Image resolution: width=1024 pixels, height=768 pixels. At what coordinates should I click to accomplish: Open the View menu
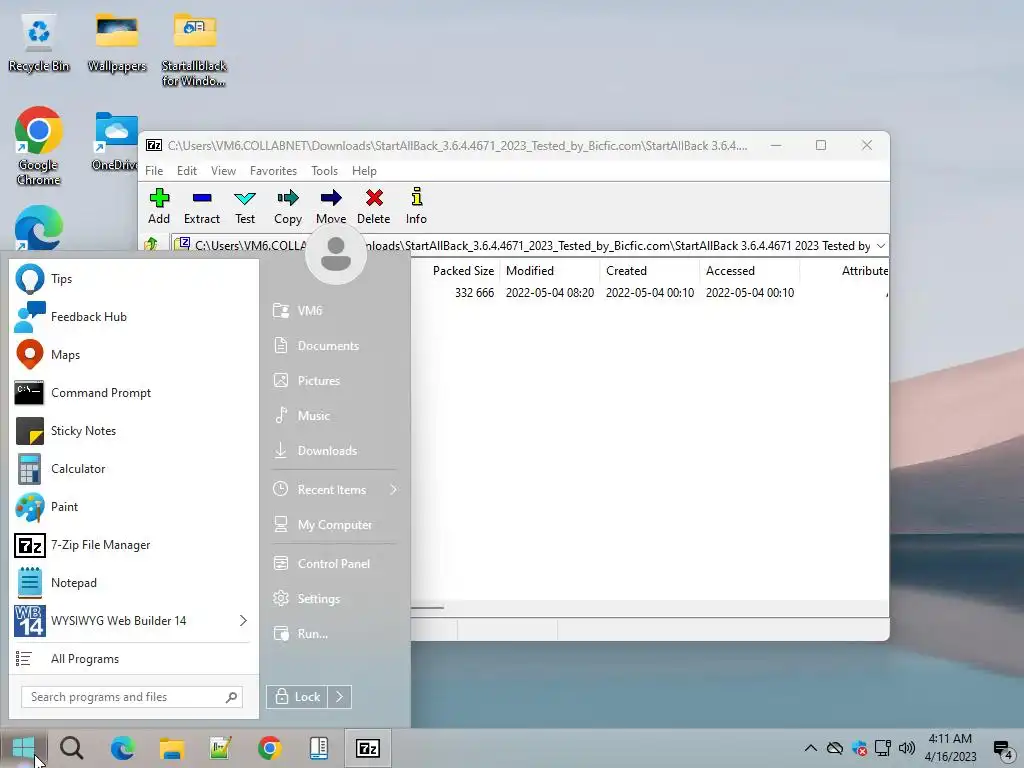tap(223, 170)
